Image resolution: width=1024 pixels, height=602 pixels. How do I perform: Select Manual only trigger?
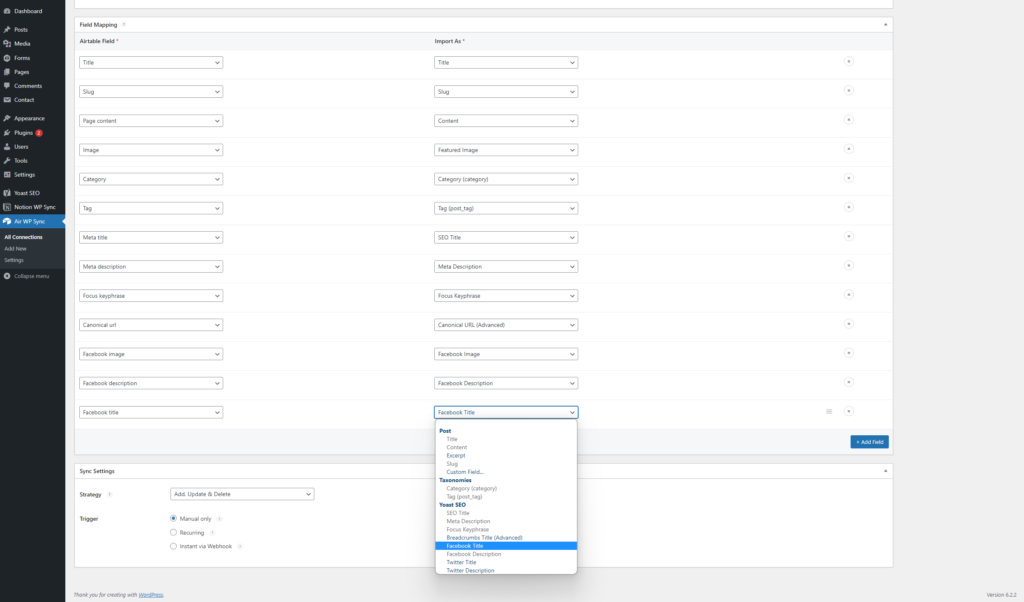click(173, 518)
